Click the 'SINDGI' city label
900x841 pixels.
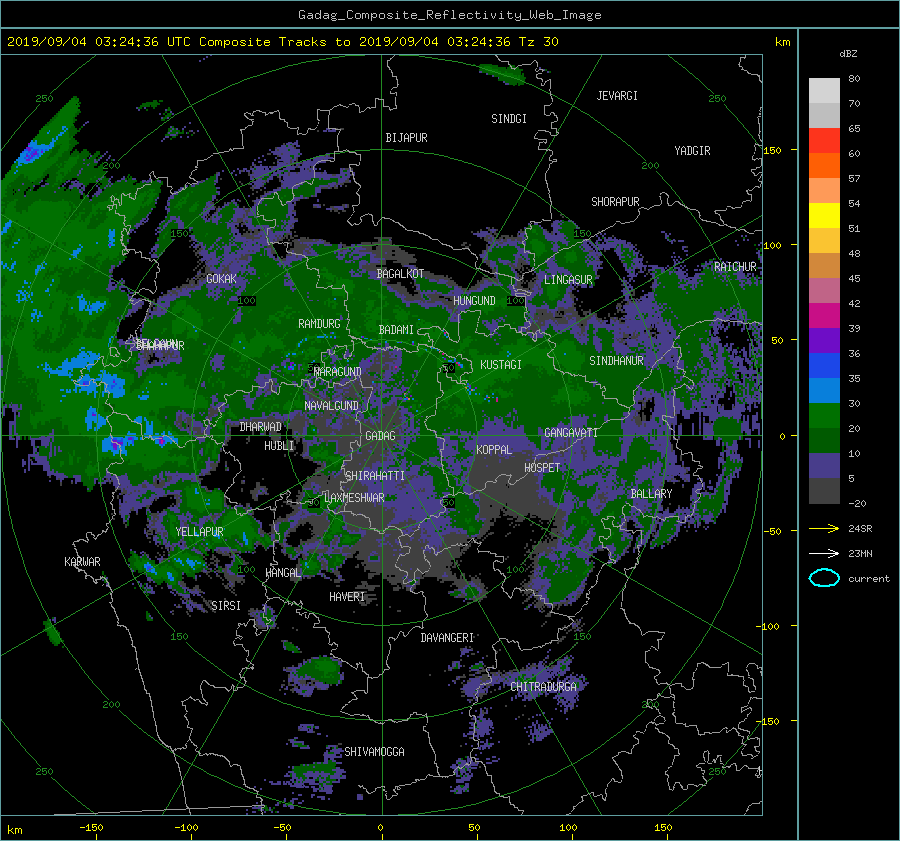(x=509, y=119)
